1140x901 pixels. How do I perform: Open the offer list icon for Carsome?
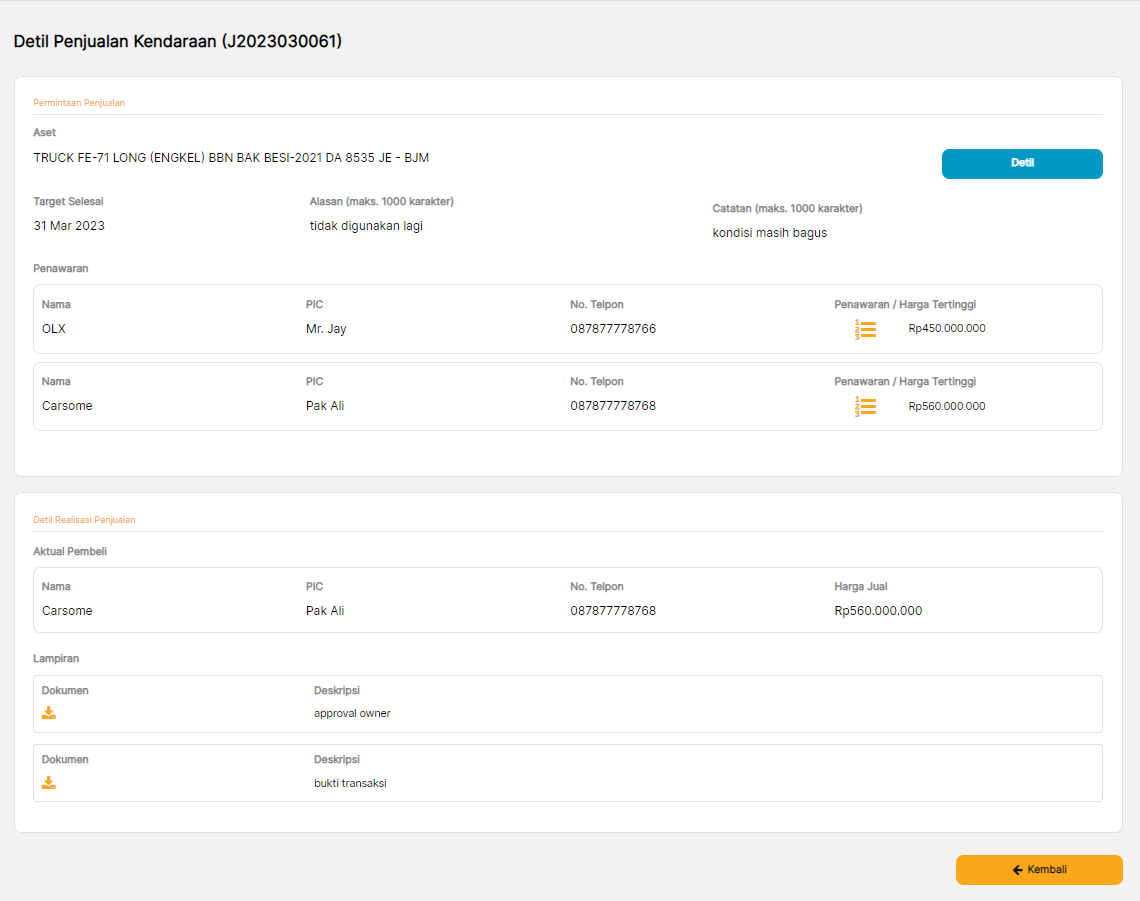pos(866,406)
